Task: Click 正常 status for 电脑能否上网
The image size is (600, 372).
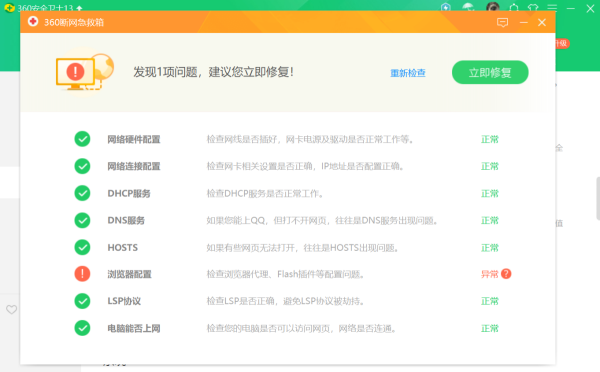Action: (489, 328)
